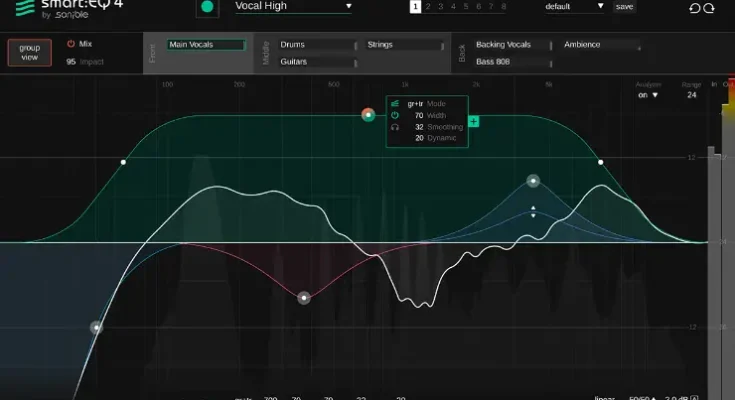The width and height of the screenshot is (735, 400).
Task: Click the headphones solo icon in band popup
Action: click(395, 127)
